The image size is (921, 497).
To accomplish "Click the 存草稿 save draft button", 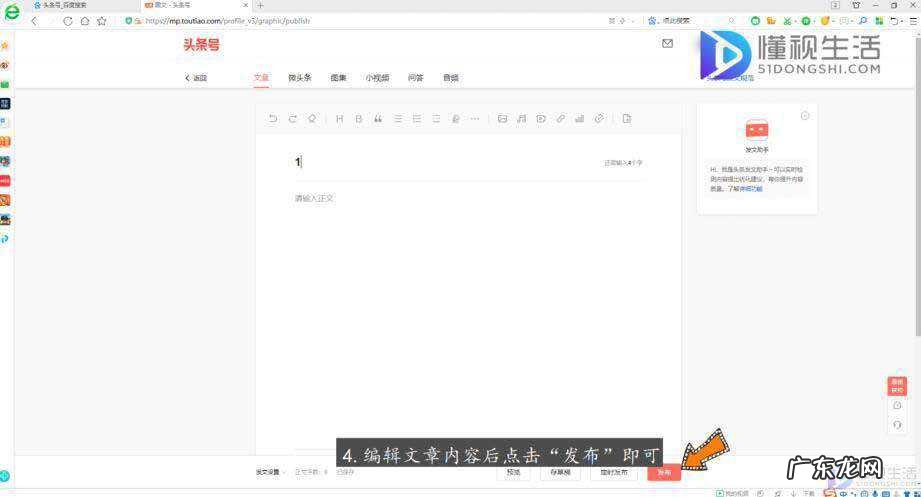I will pyautogui.click(x=560, y=472).
